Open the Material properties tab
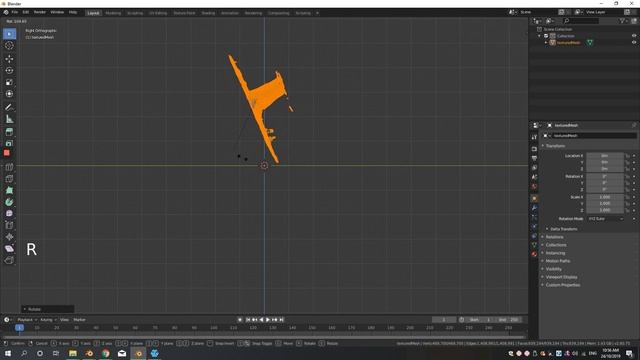This screenshot has width=640, height=360. pyautogui.click(x=534, y=254)
